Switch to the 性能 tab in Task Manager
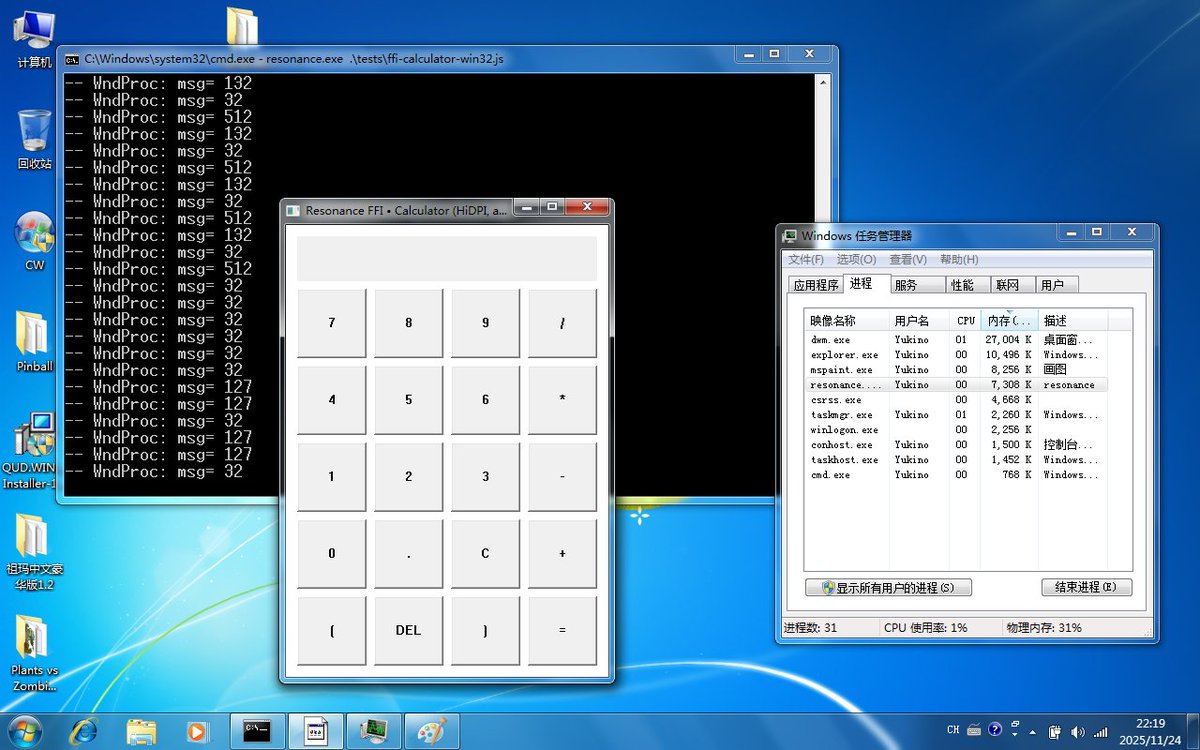1200x750 pixels. coord(963,284)
